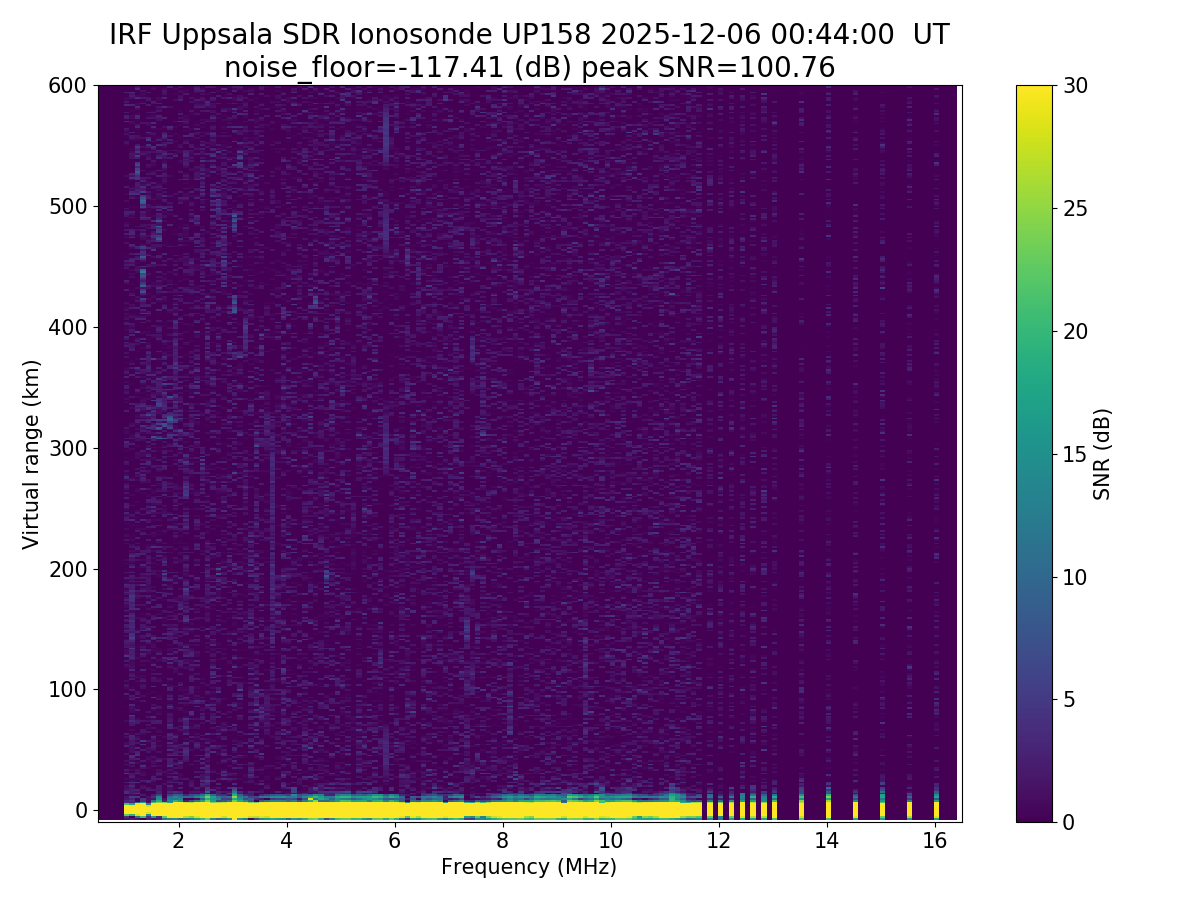Click the yellow ground band near 6 MHz

pos(395,808)
